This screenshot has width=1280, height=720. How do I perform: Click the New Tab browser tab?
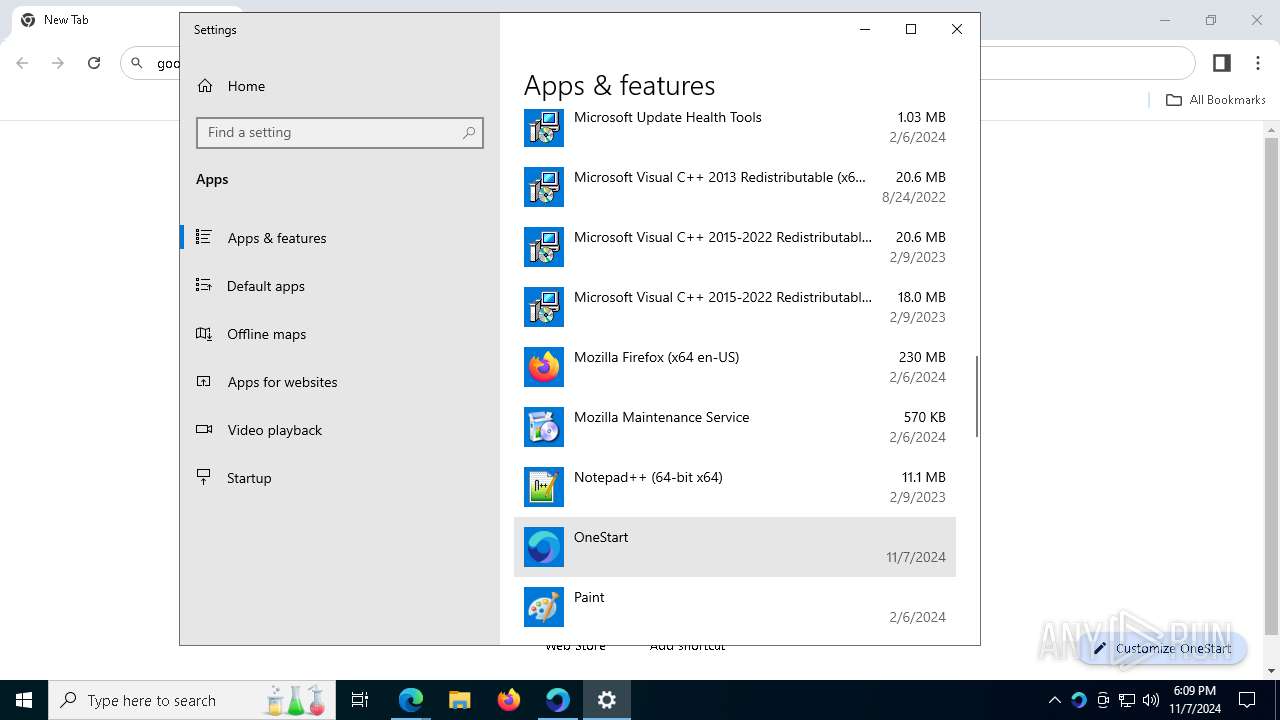click(66, 20)
